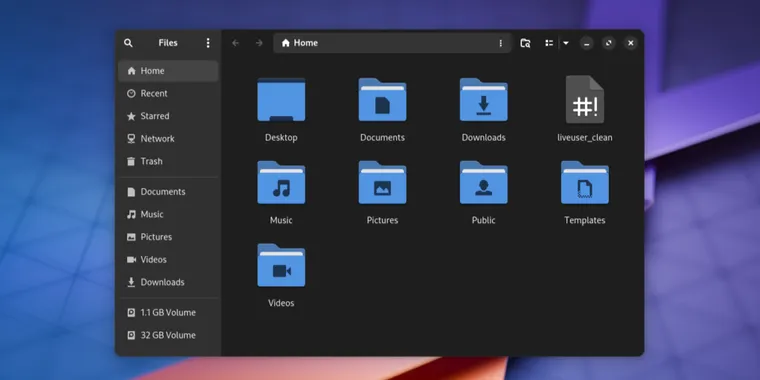Select Home in the sidebar

tap(168, 71)
